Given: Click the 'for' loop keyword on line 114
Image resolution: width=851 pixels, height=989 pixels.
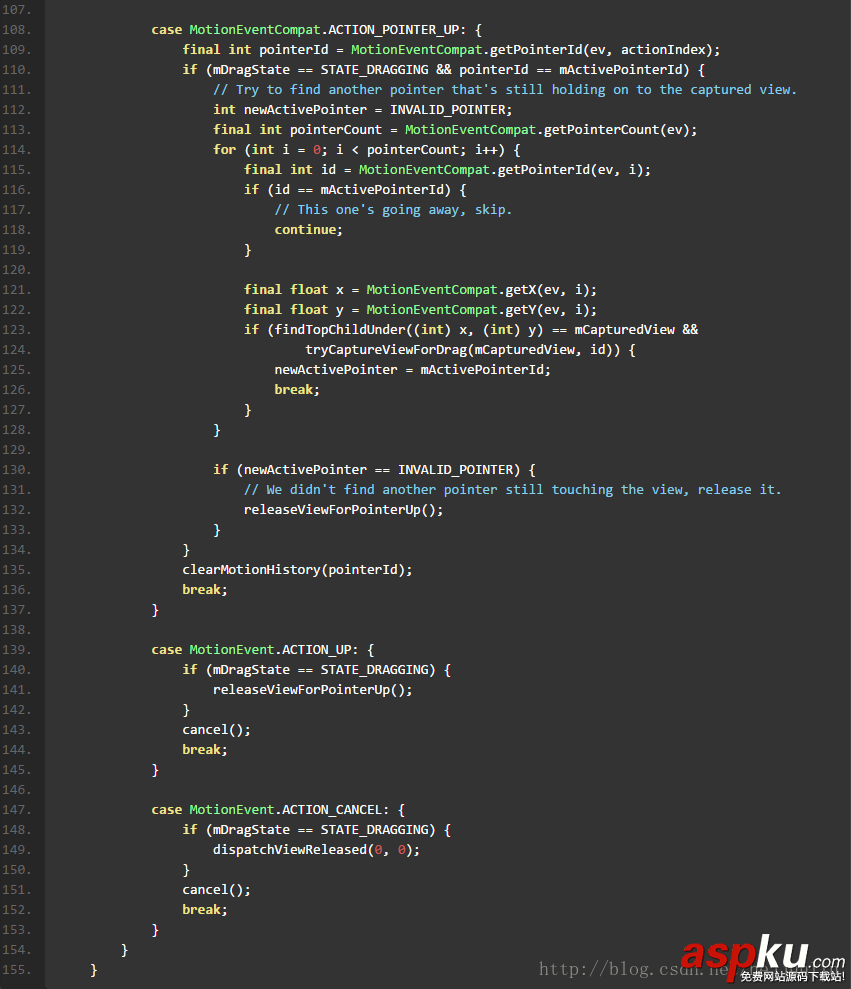Looking at the screenshot, I should click(224, 149).
